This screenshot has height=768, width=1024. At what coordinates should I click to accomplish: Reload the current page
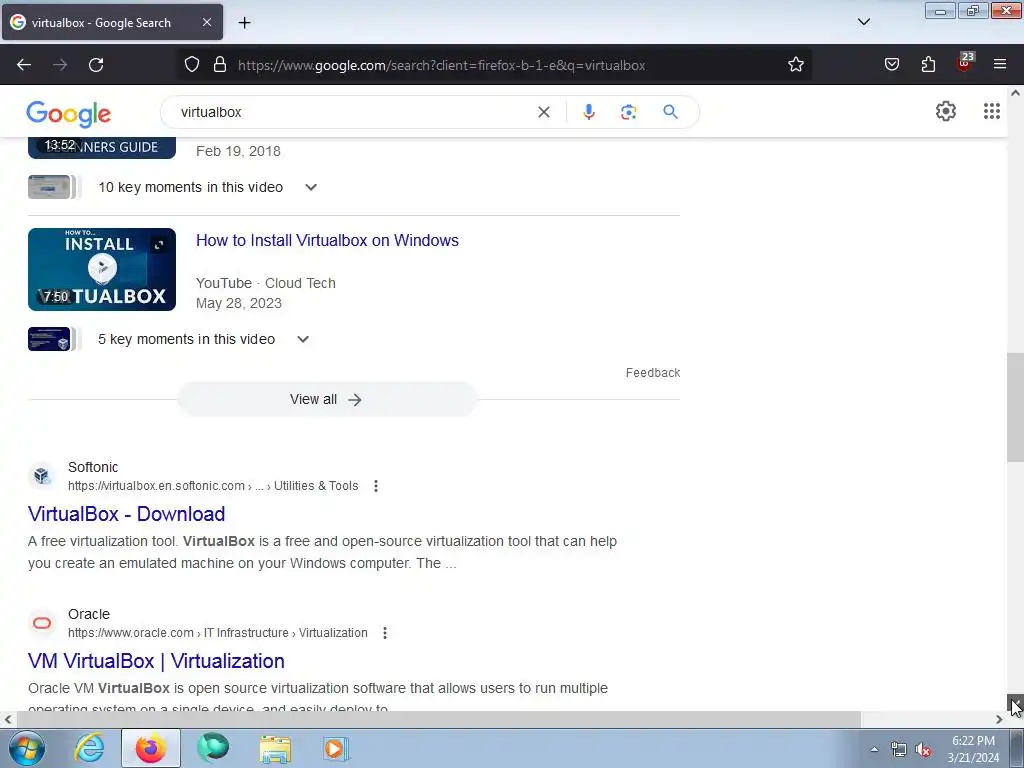(96, 65)
